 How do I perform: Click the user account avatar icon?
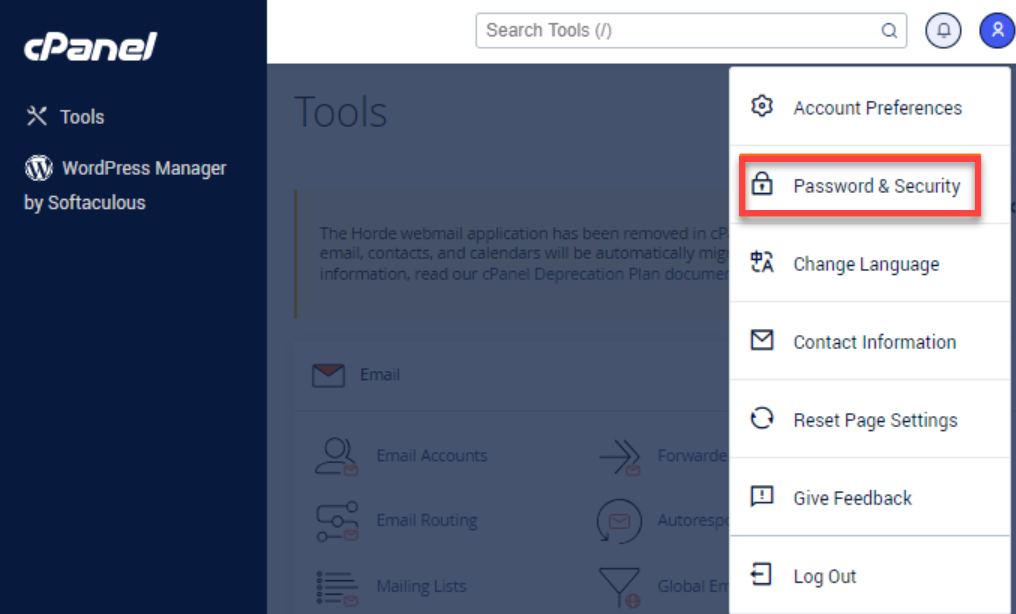pos(996,31)
